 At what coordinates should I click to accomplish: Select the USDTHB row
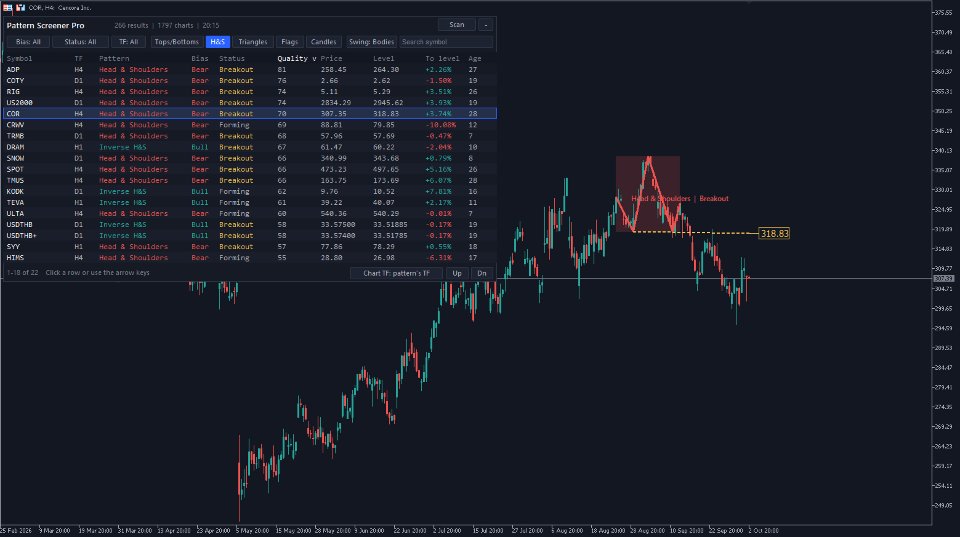tap(250, 225)
